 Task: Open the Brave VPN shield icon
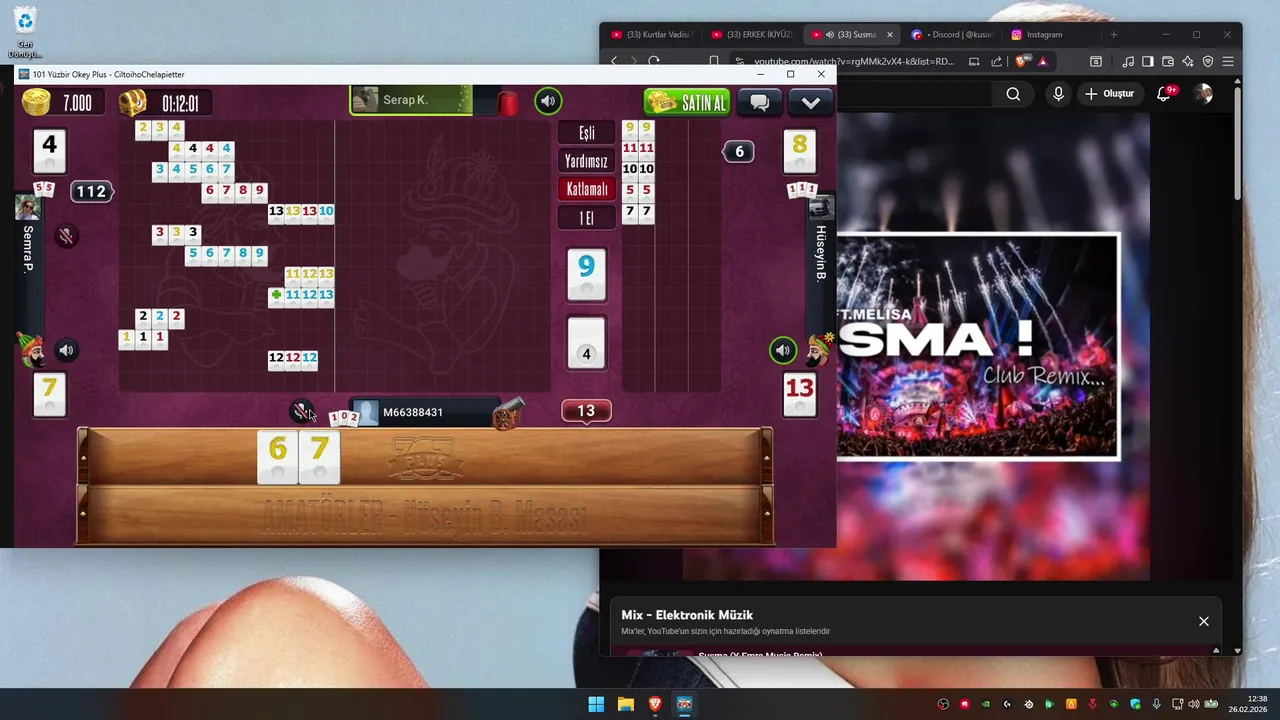pyautogui.click(x=1208, y=61)
